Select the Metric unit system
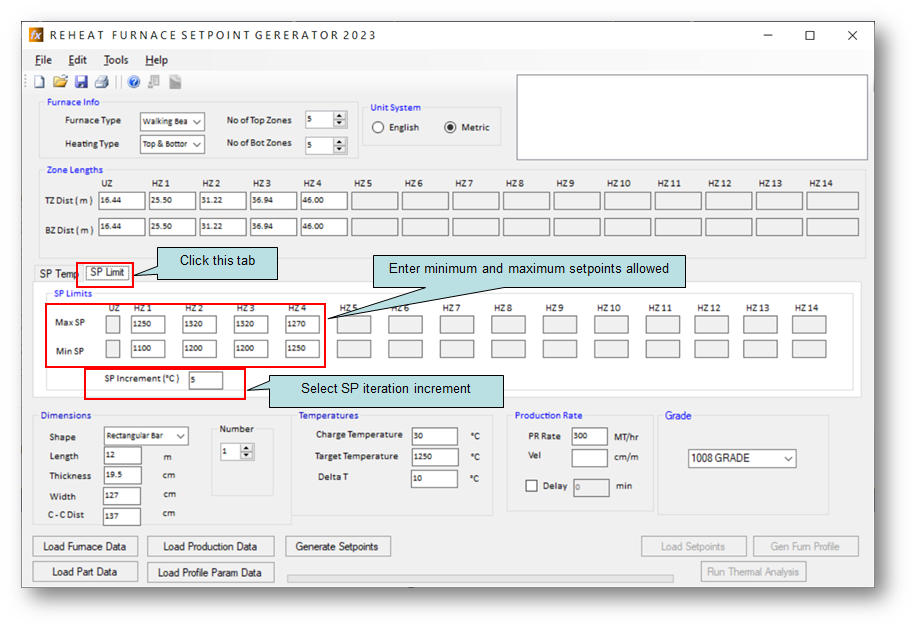This screenshot has width=917, height=630. [x=467, y=128]
